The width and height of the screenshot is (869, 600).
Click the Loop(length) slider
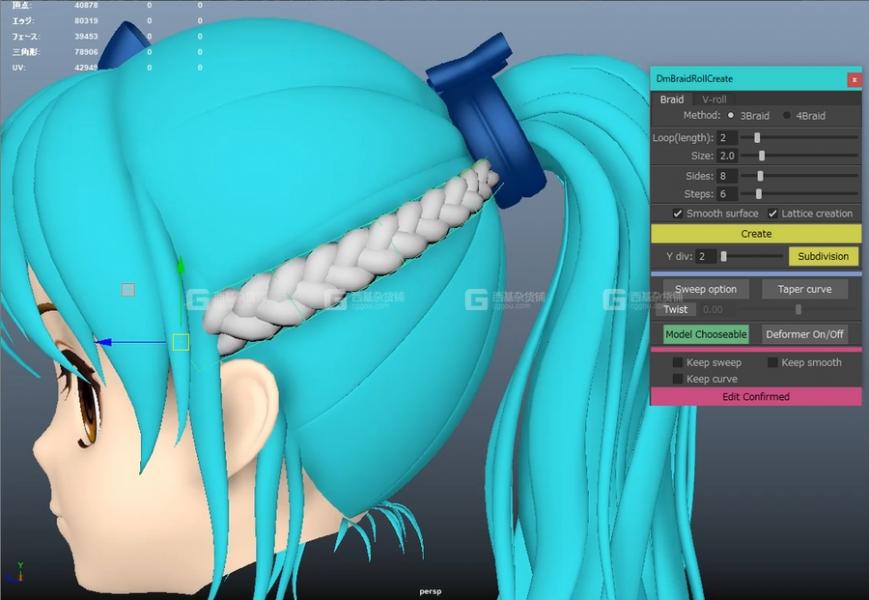tap(800, 137)
